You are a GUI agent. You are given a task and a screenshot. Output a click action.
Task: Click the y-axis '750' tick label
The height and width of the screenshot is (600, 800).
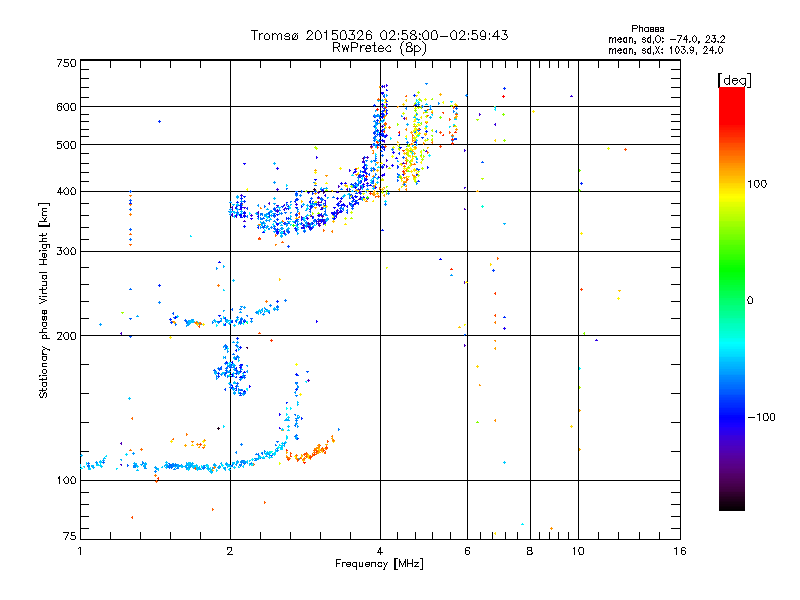[x=66, y=63]
